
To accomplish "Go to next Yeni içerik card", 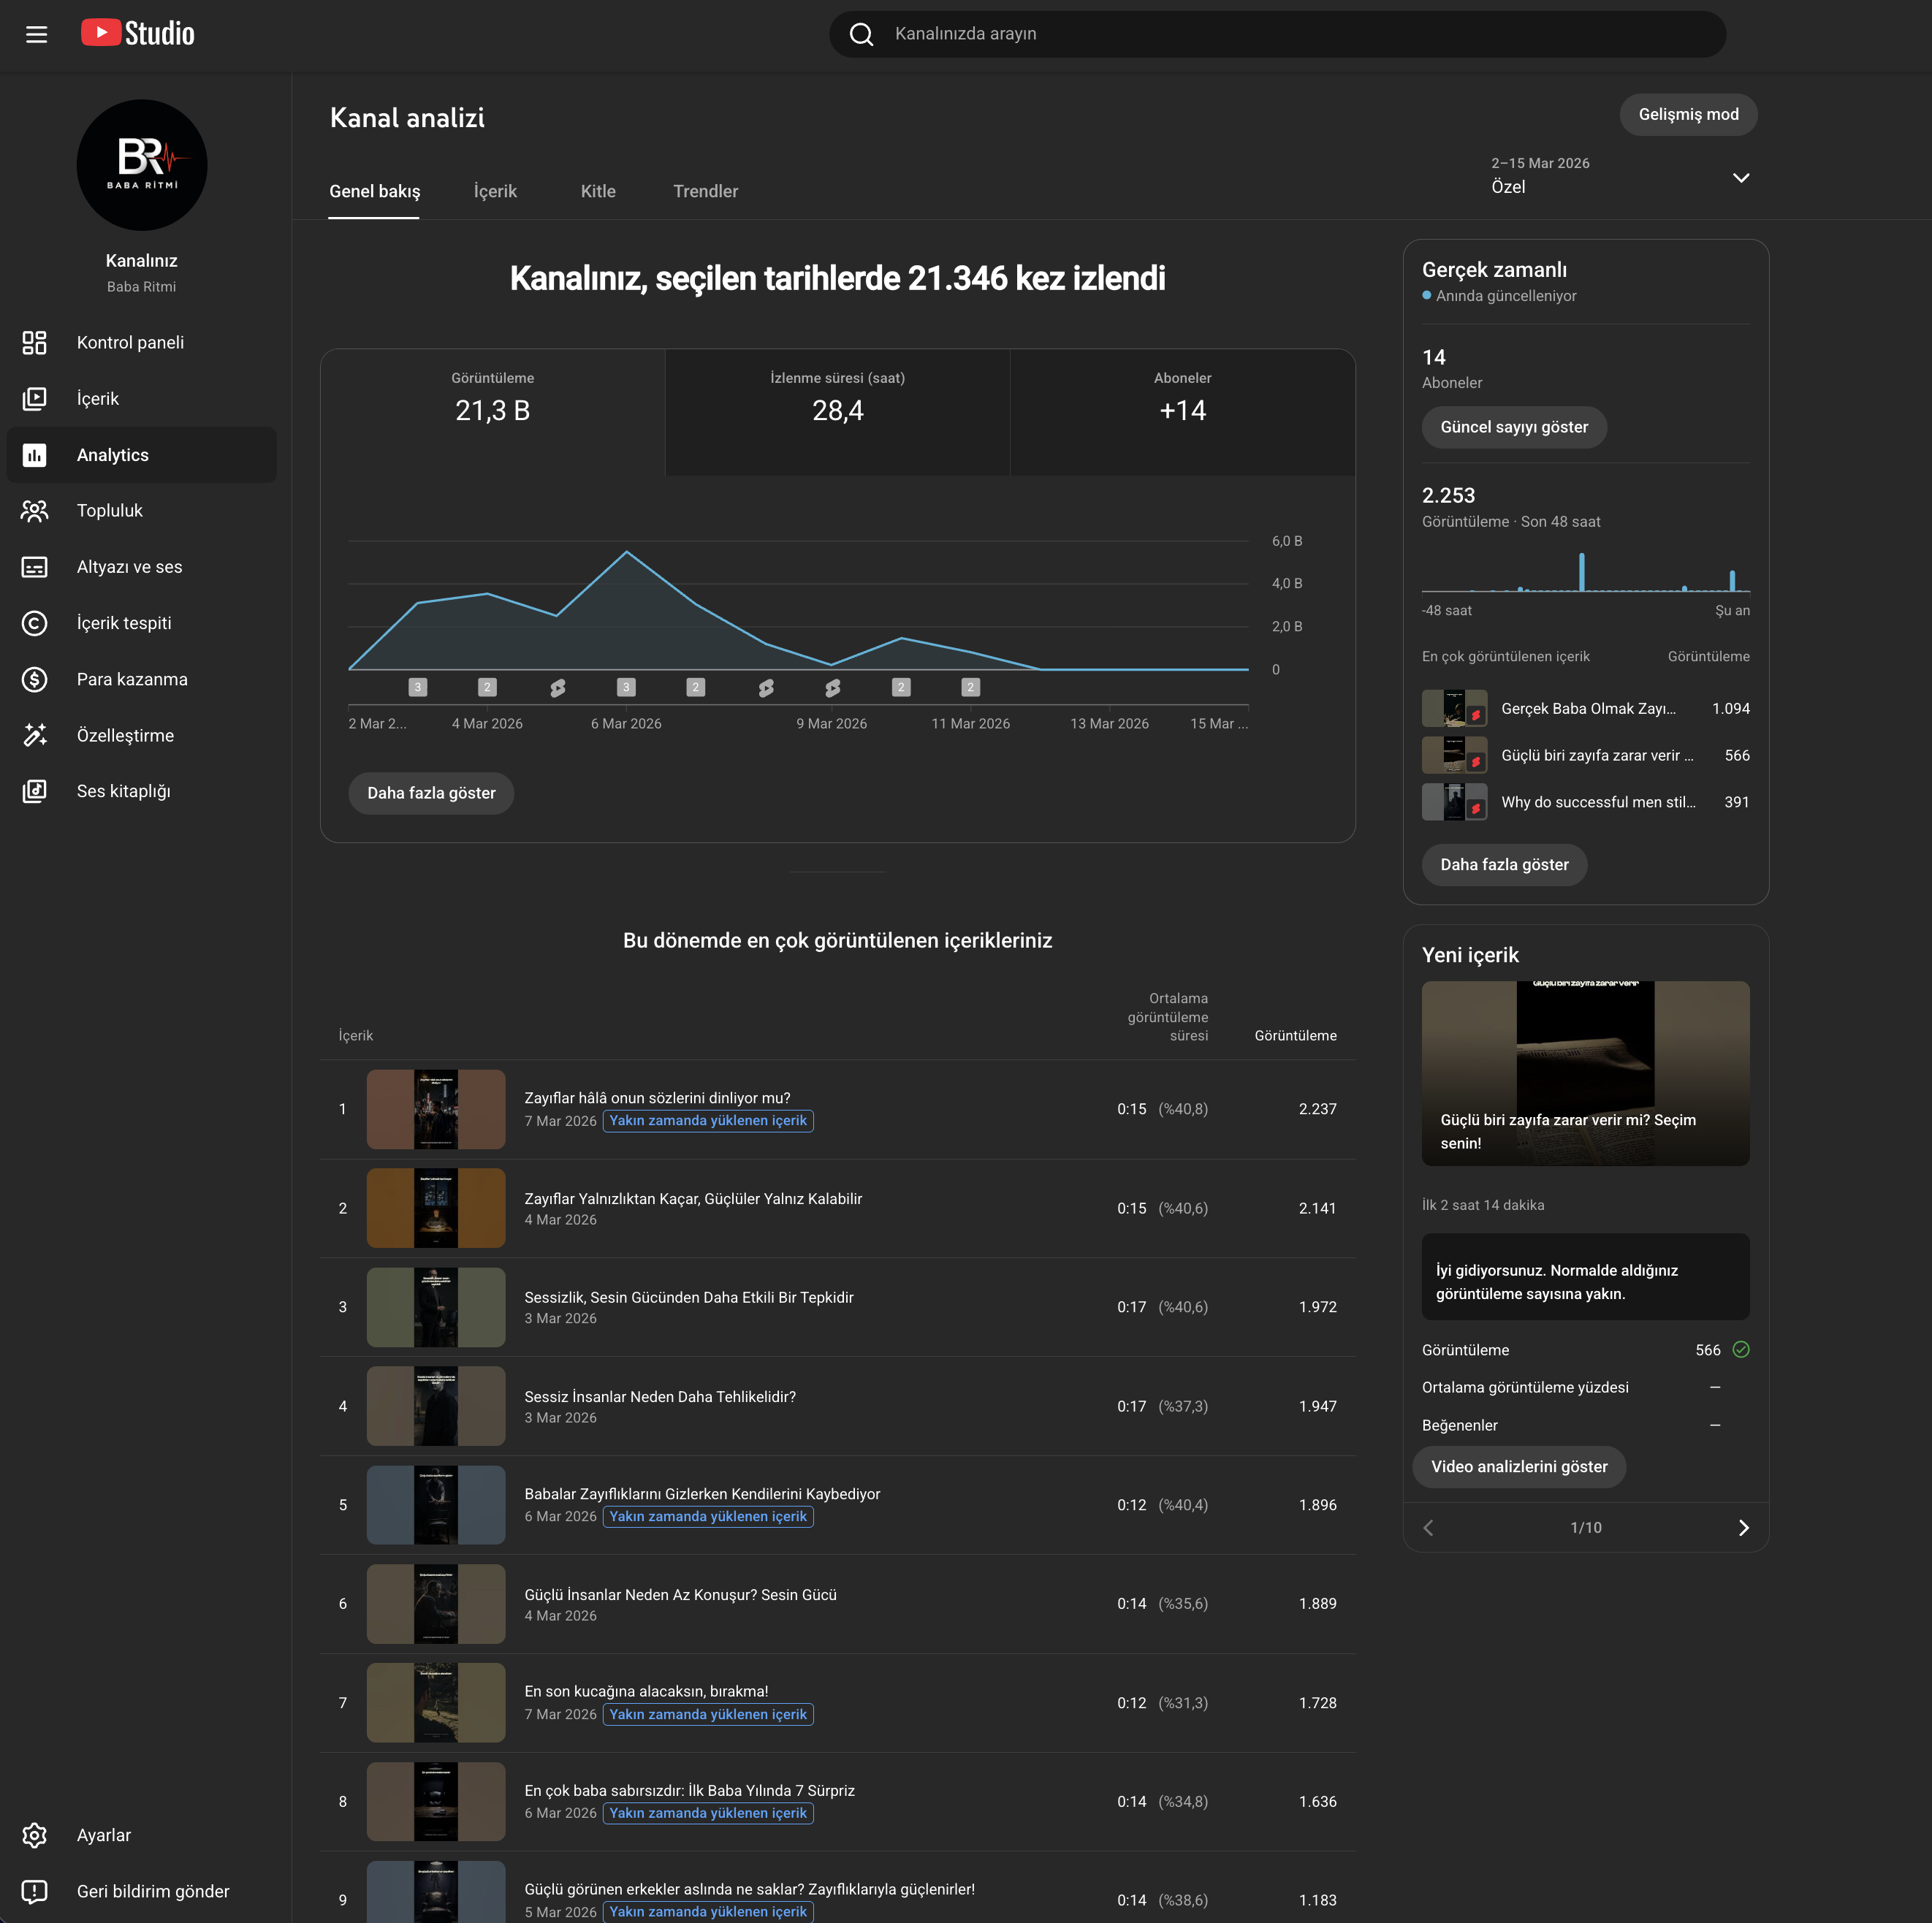I will pos(1743,1528).
